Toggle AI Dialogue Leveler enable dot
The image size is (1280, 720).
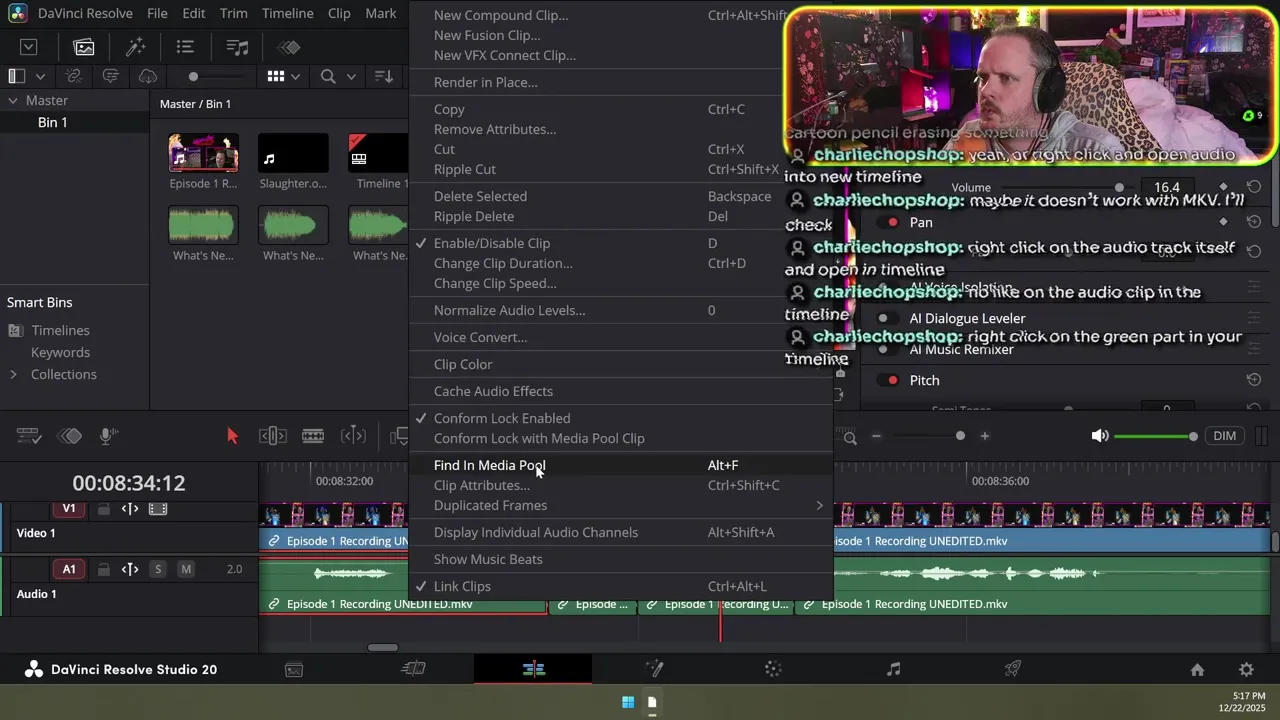pyautogui.click(x=883, y=318)
